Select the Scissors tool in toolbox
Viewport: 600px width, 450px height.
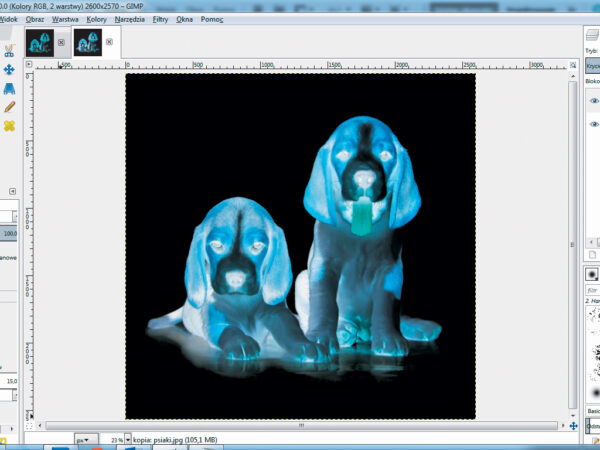point(9,49)
